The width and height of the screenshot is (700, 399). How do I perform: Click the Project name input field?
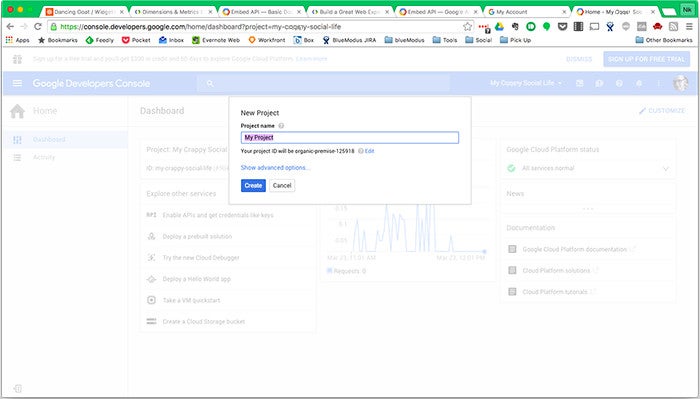[350, 137]
